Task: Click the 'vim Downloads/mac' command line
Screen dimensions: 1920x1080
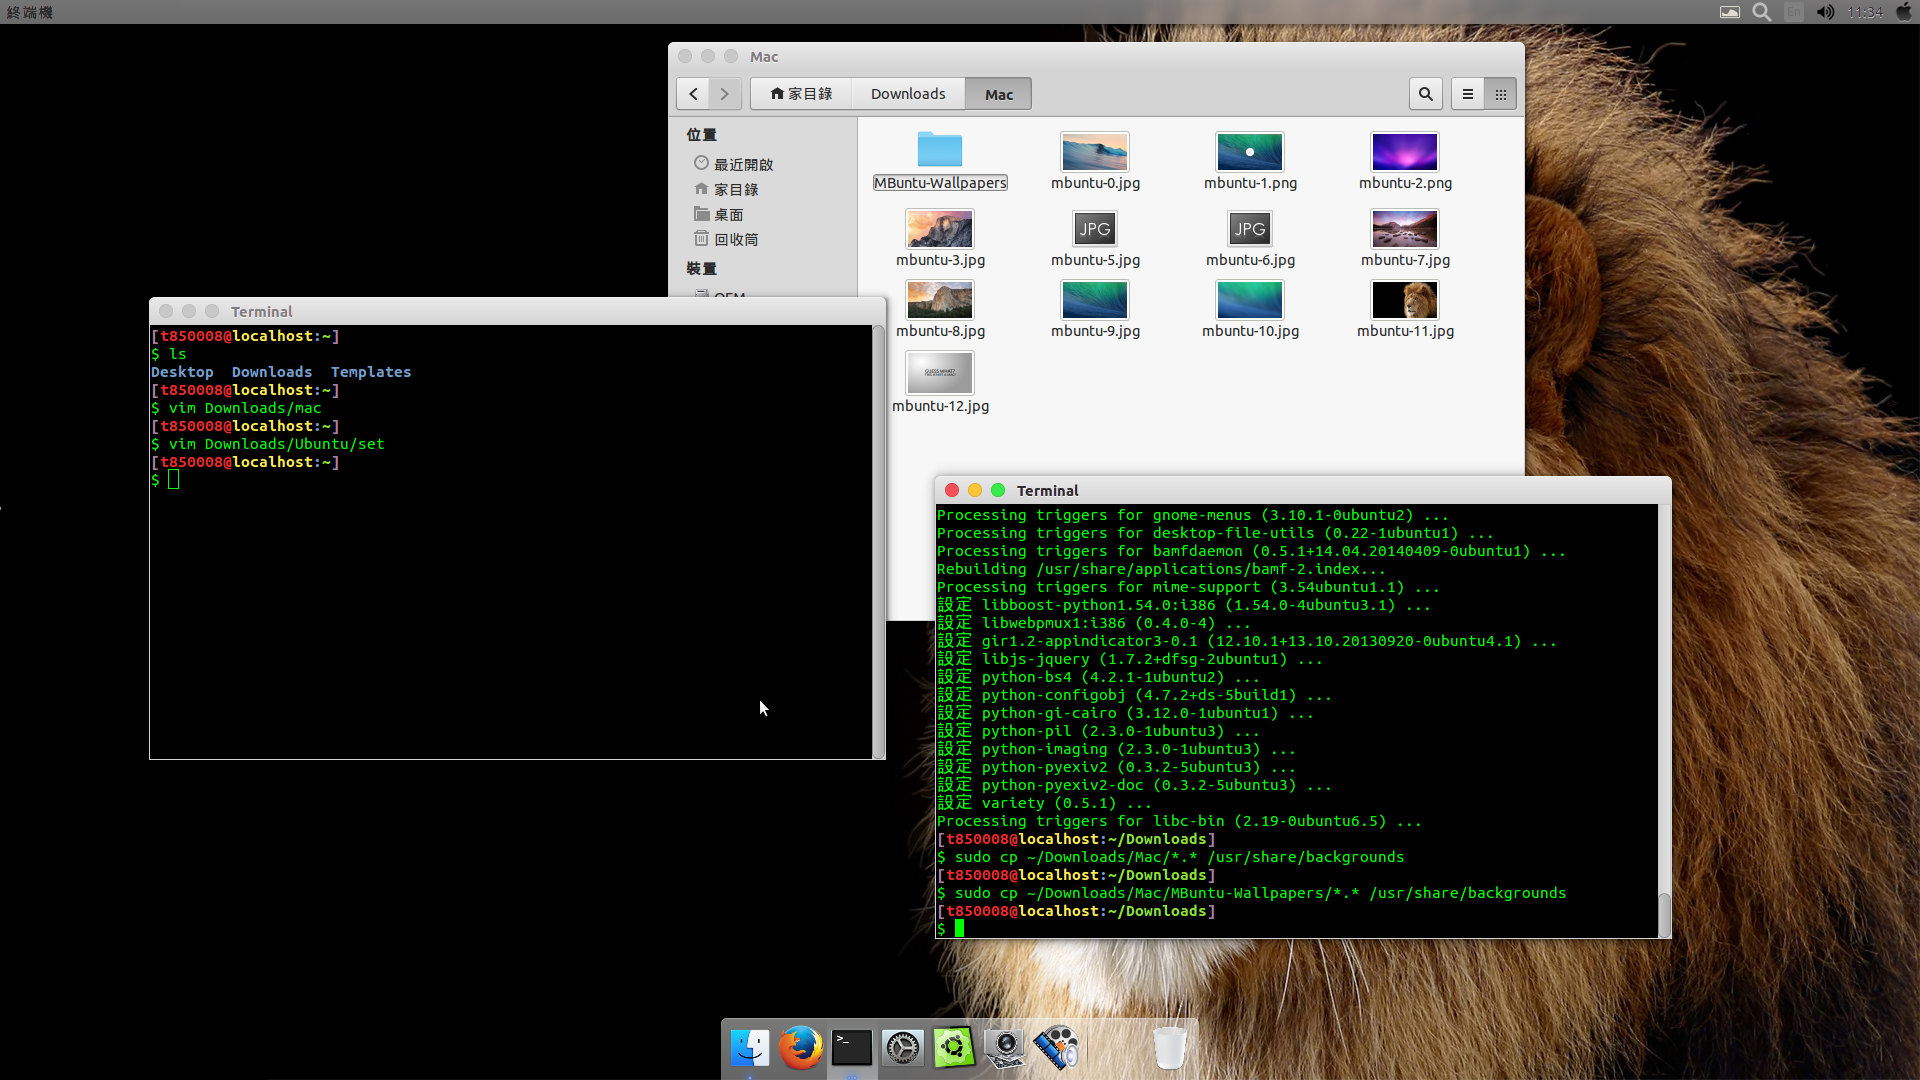Action: (x=237, y=408)
